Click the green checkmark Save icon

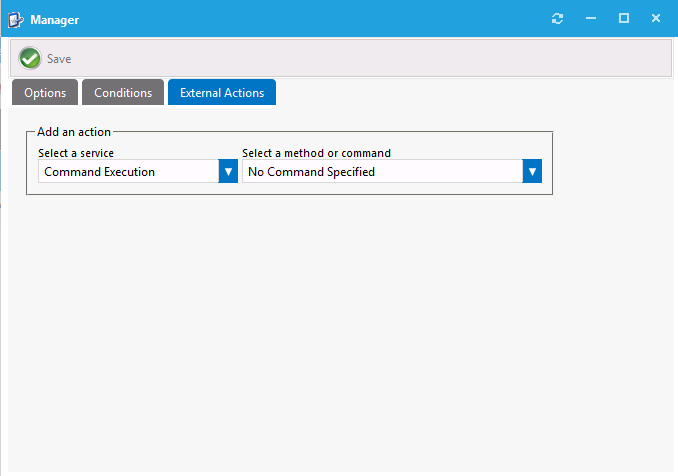30,58
